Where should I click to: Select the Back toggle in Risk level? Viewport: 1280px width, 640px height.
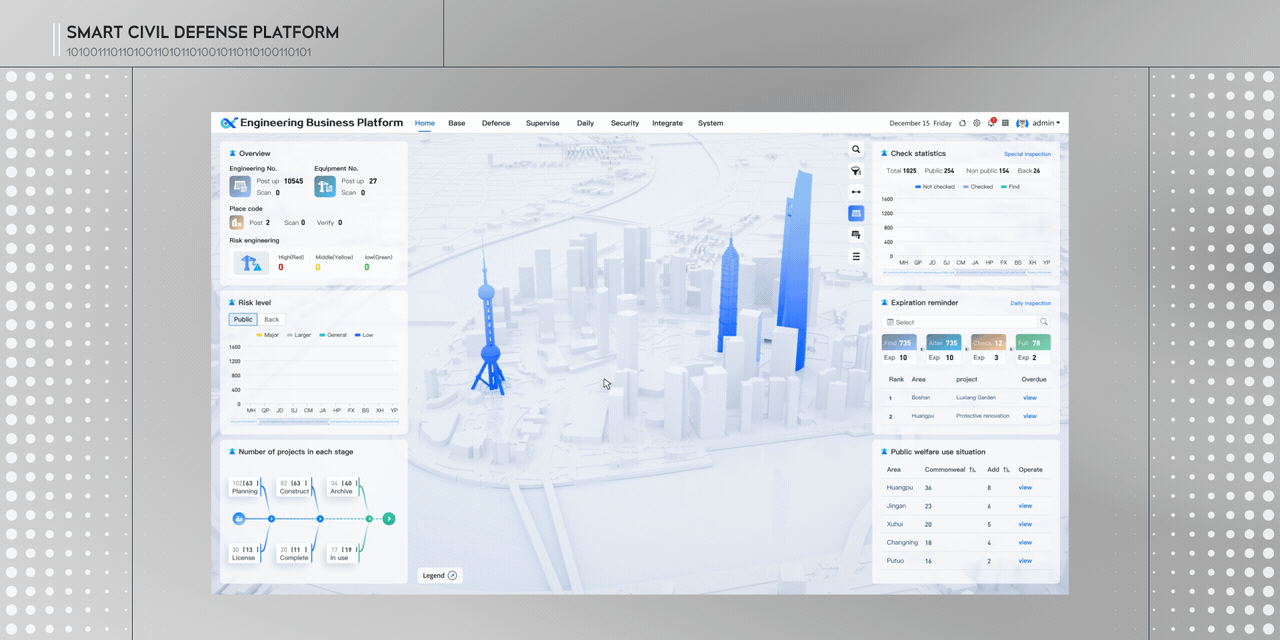click(272, 319)
